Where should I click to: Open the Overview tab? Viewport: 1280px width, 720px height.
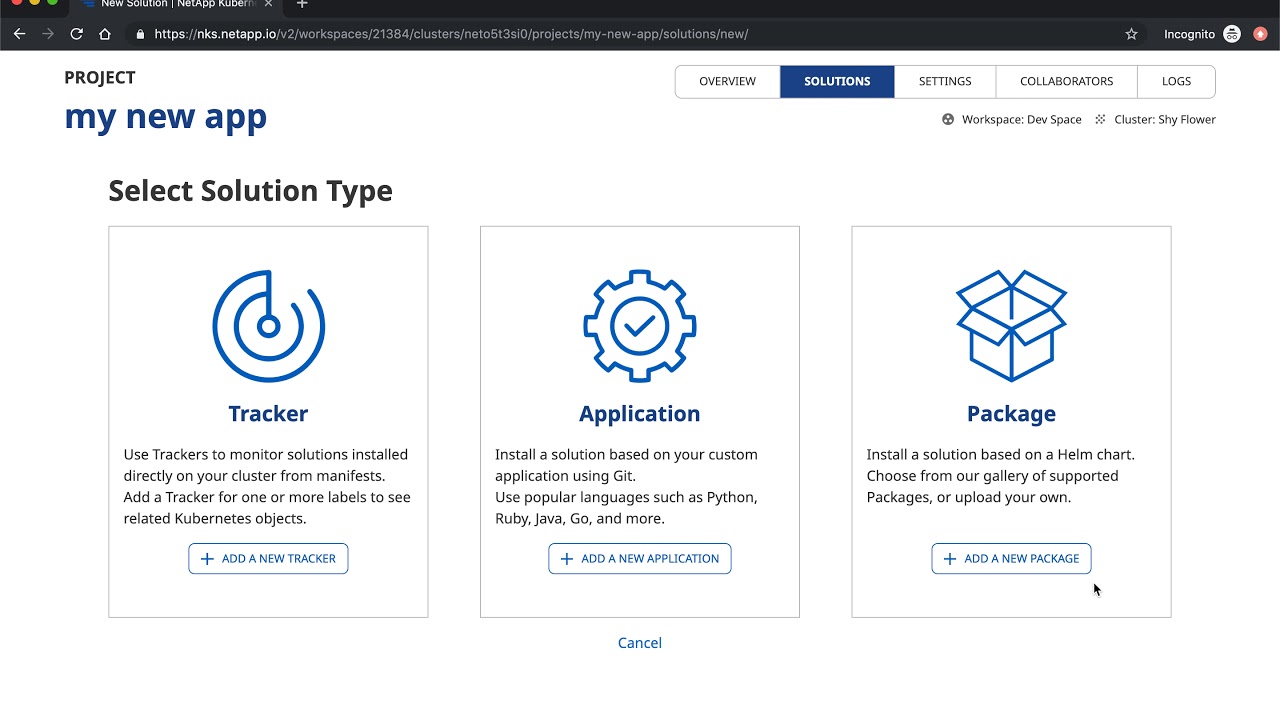point(727,81)
